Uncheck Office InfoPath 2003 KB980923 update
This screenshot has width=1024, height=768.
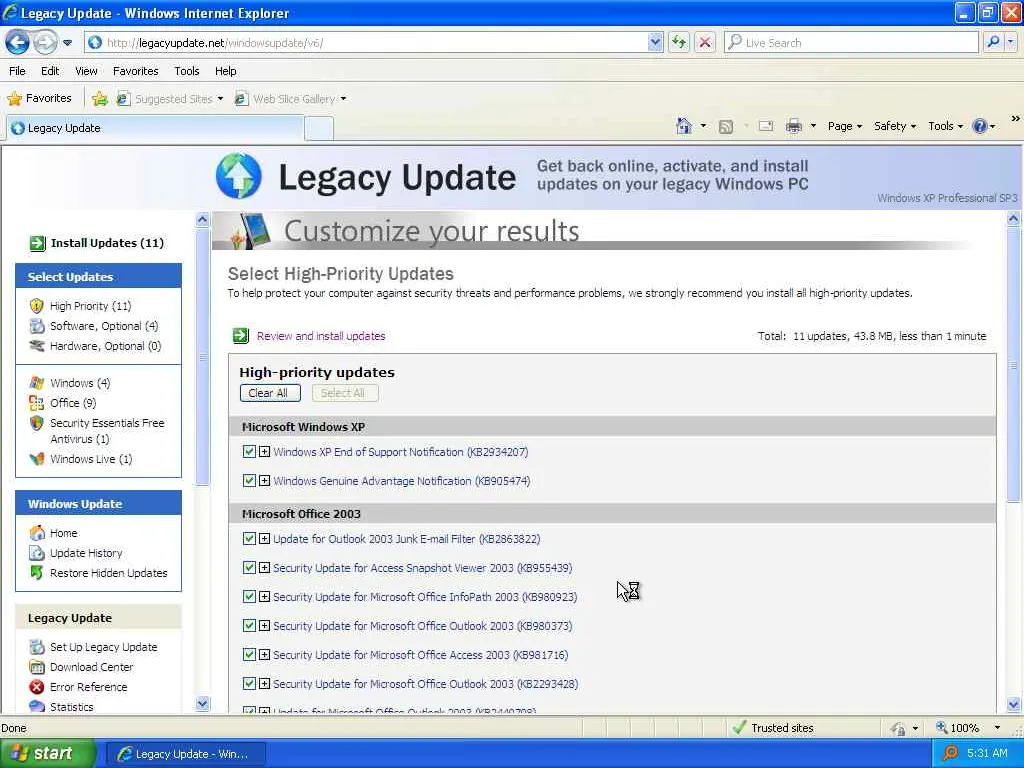click(x=249, y=596)
